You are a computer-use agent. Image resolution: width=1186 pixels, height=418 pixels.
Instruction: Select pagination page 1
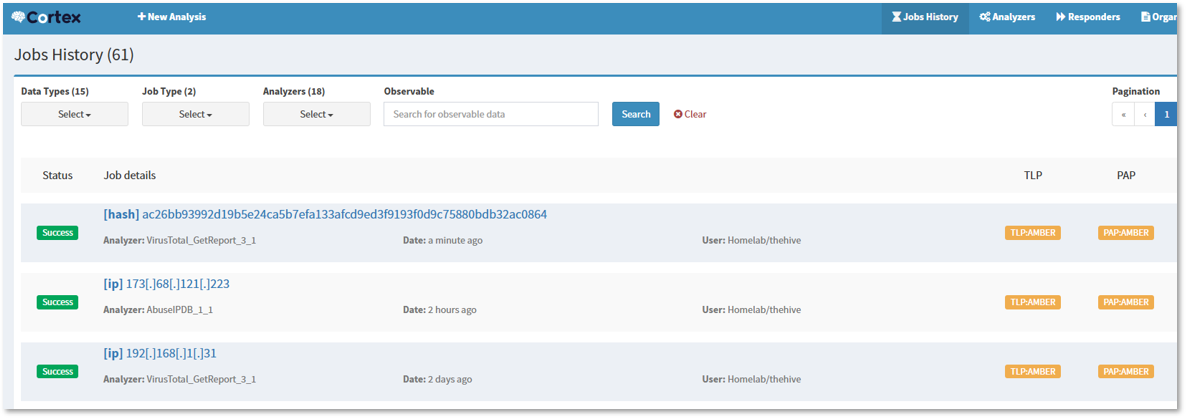pyautogui.click(x=1165, y=114)
